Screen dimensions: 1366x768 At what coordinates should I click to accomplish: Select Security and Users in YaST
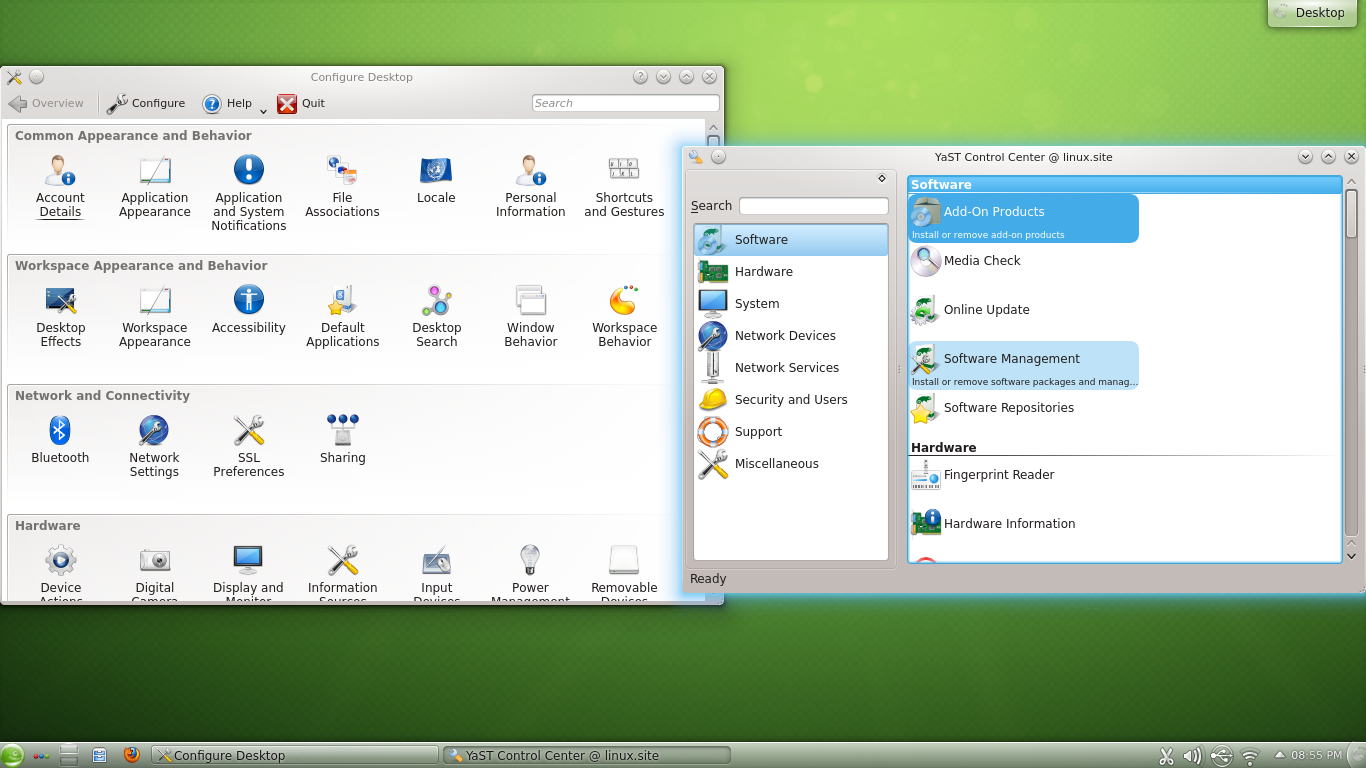click(x=790, y=400)
